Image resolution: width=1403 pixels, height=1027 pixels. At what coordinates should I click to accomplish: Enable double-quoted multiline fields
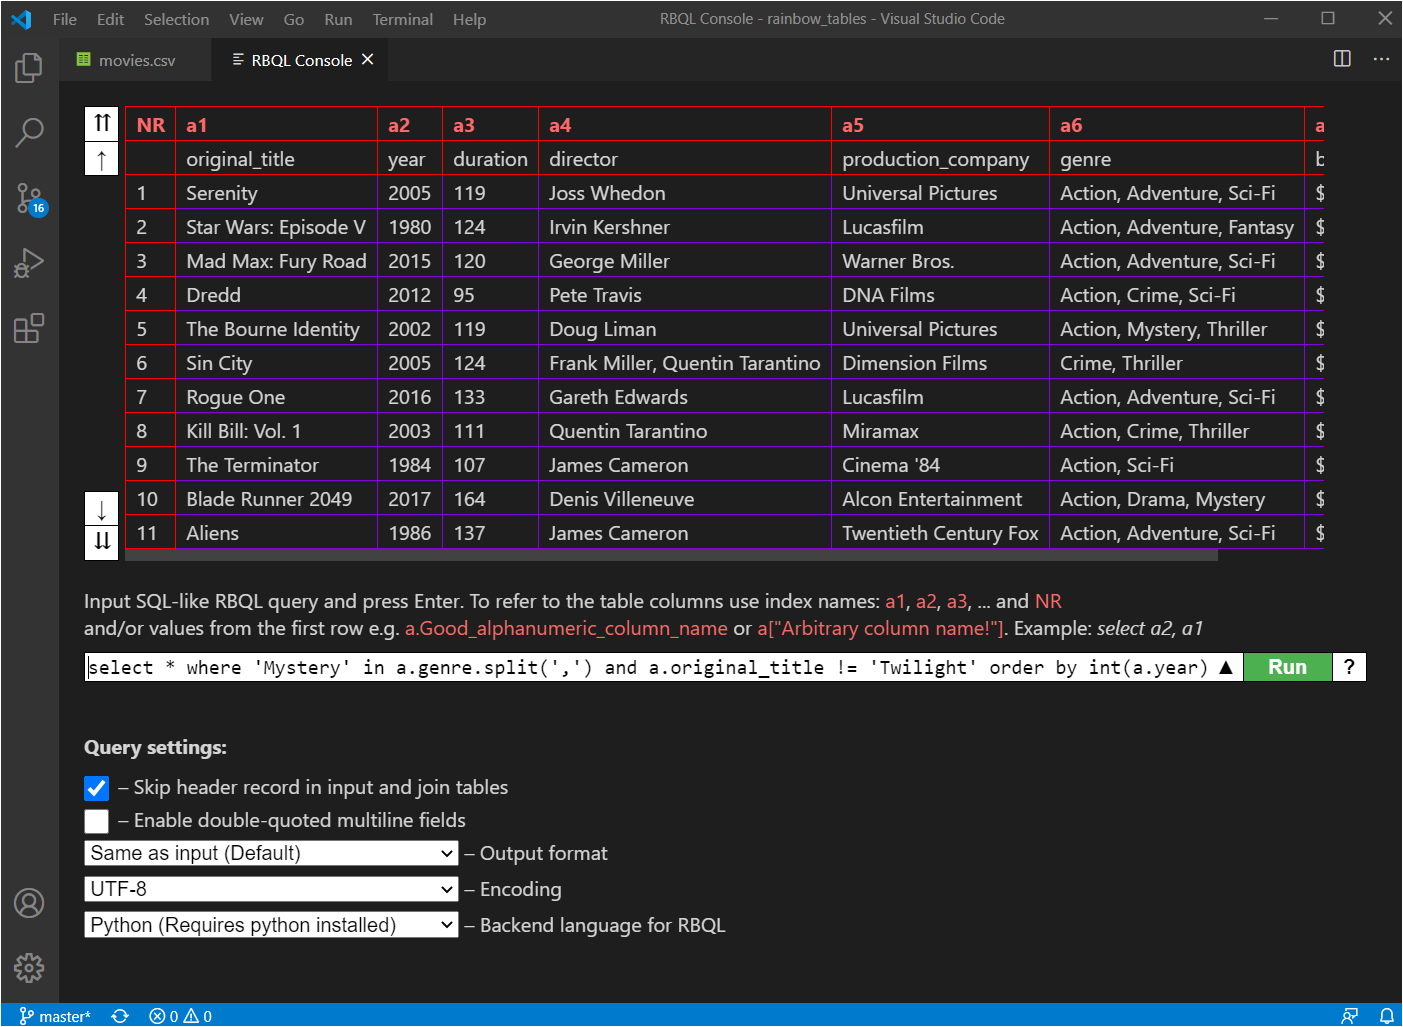pyautogui.click(x=95, y=821)
